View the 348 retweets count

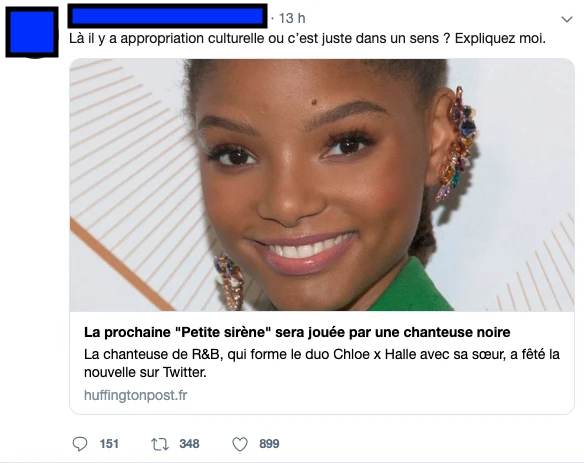[x=189, y=444]
